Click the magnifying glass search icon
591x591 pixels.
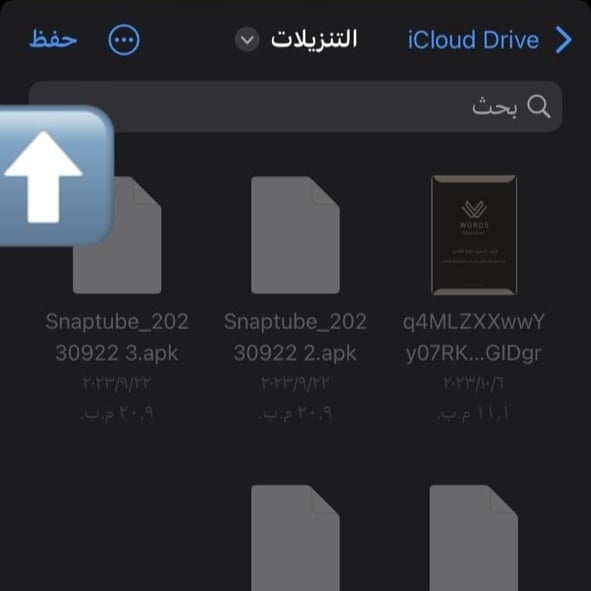click(x=538, y=107)
